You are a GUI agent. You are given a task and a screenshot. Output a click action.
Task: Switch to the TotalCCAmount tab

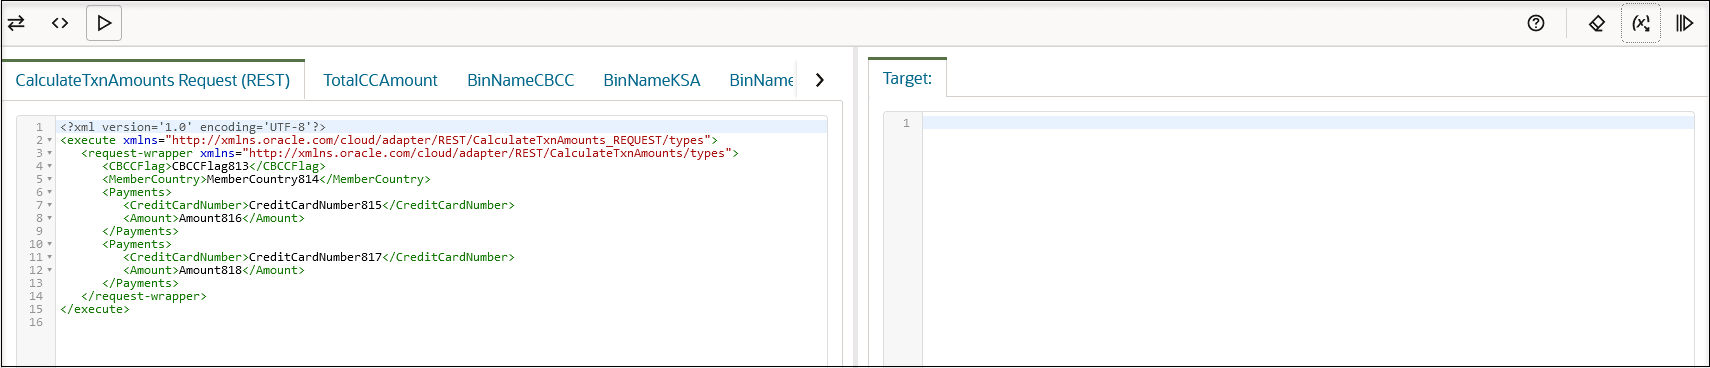(380, 80)
